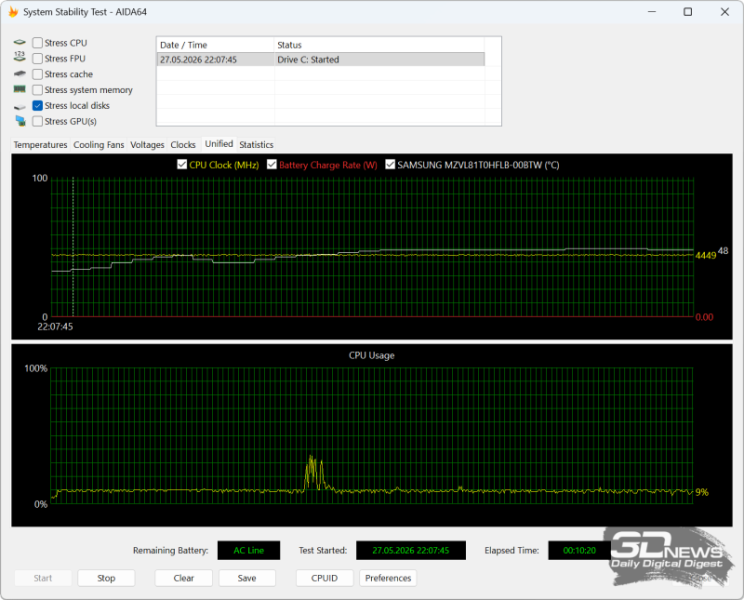Open Preferences

(x=388, y=578)
